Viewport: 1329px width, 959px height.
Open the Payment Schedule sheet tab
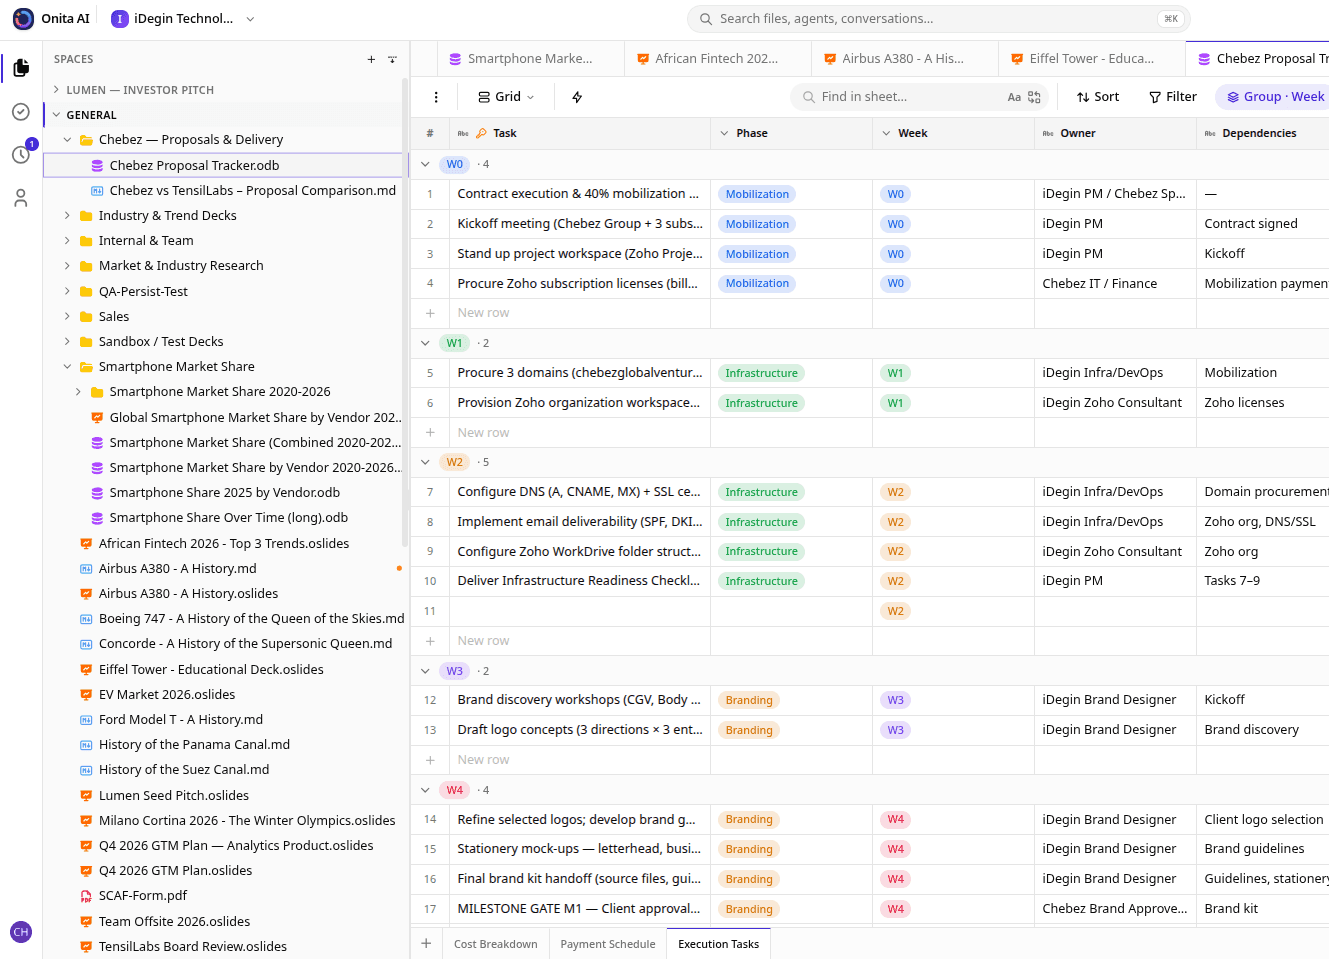(608, 944)
